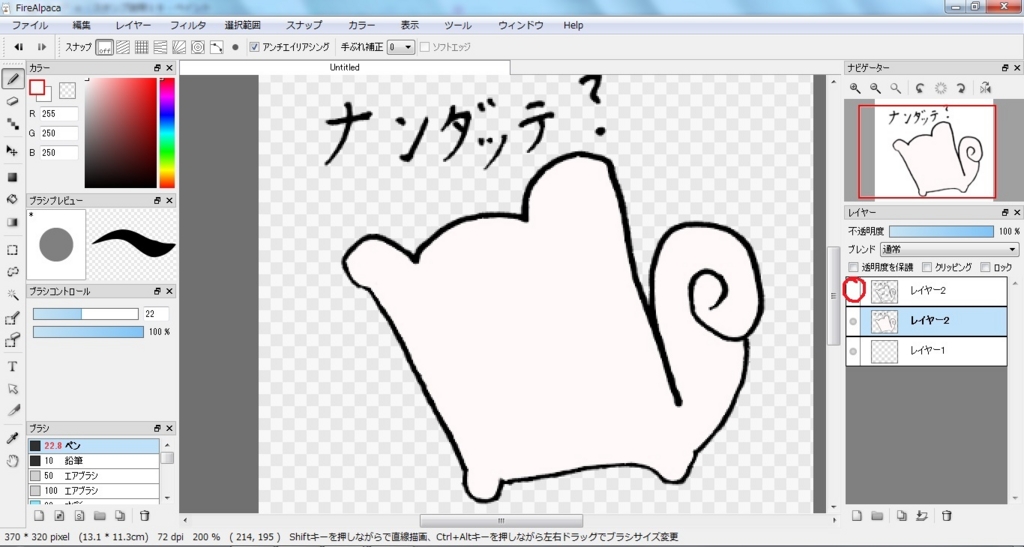1024x547 pixels.
Task: Enable circle (concentric) snap
Action: tap(198, 47)
